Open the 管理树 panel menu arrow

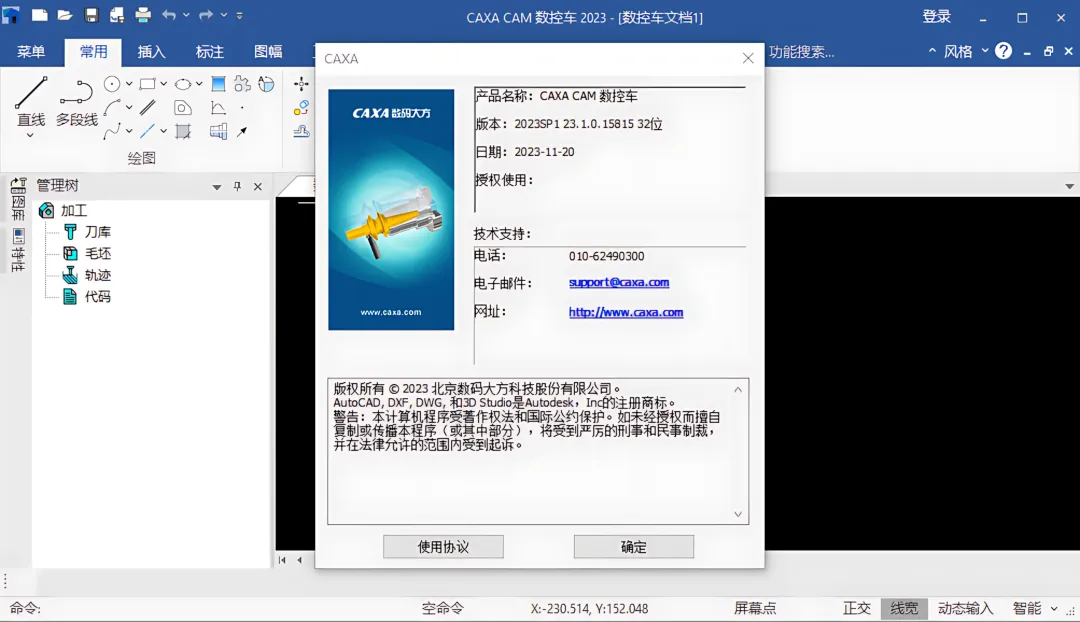click(x=217, y=187)
